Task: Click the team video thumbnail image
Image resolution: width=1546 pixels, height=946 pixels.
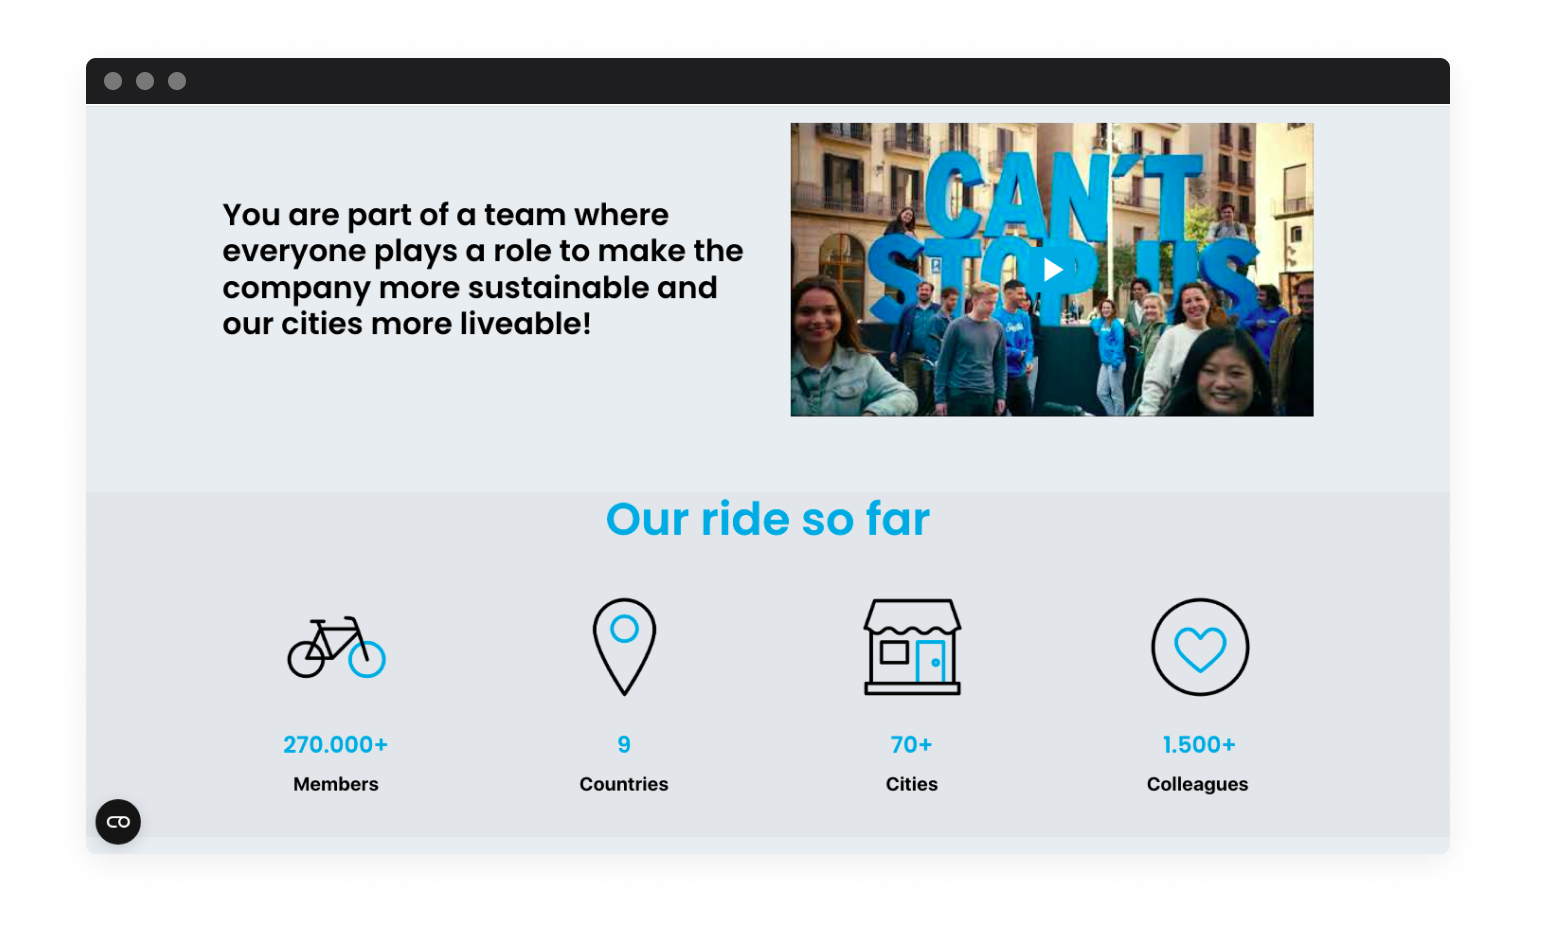Action: coord(1052,270)
